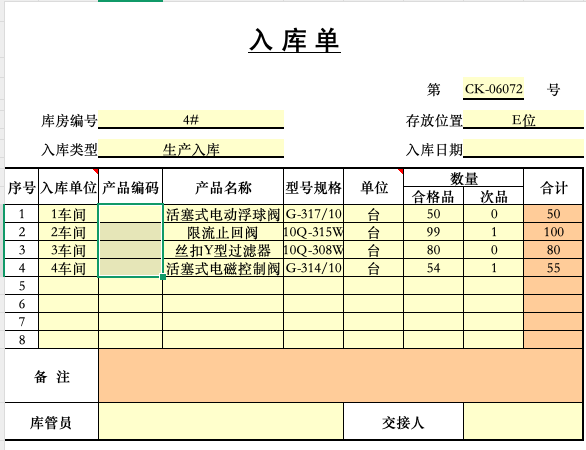
Task: Click the orange 备注 remarks area
Action: [x=341, y=376]
